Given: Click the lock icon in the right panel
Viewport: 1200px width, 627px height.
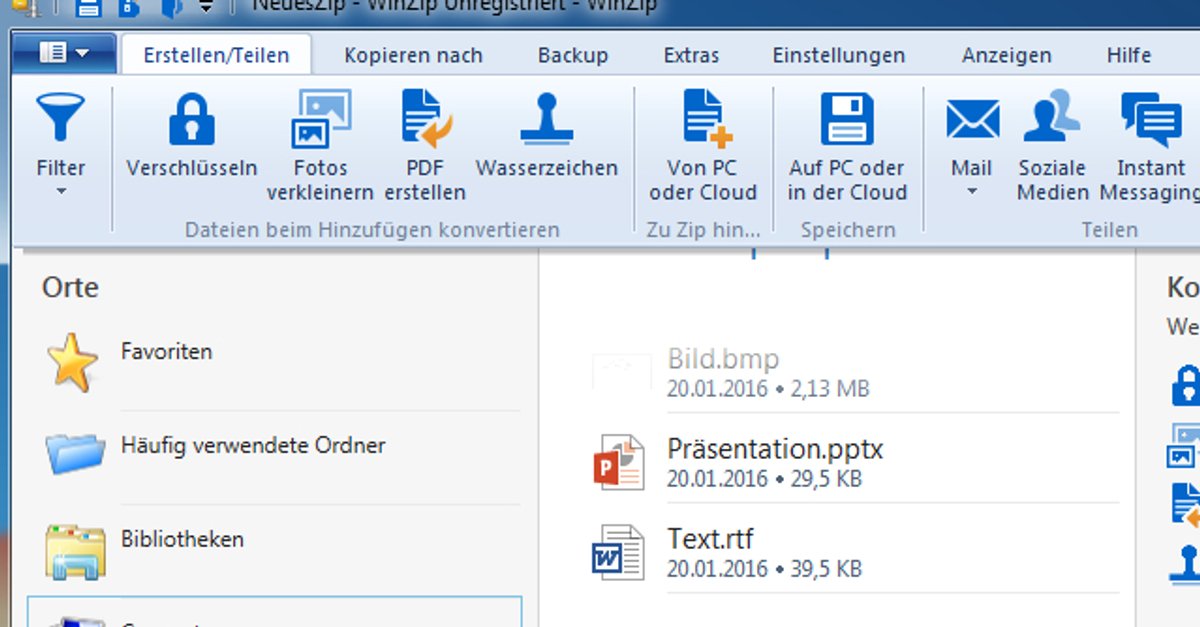Looking at the screenshot, I should (x=1187, y=384).
